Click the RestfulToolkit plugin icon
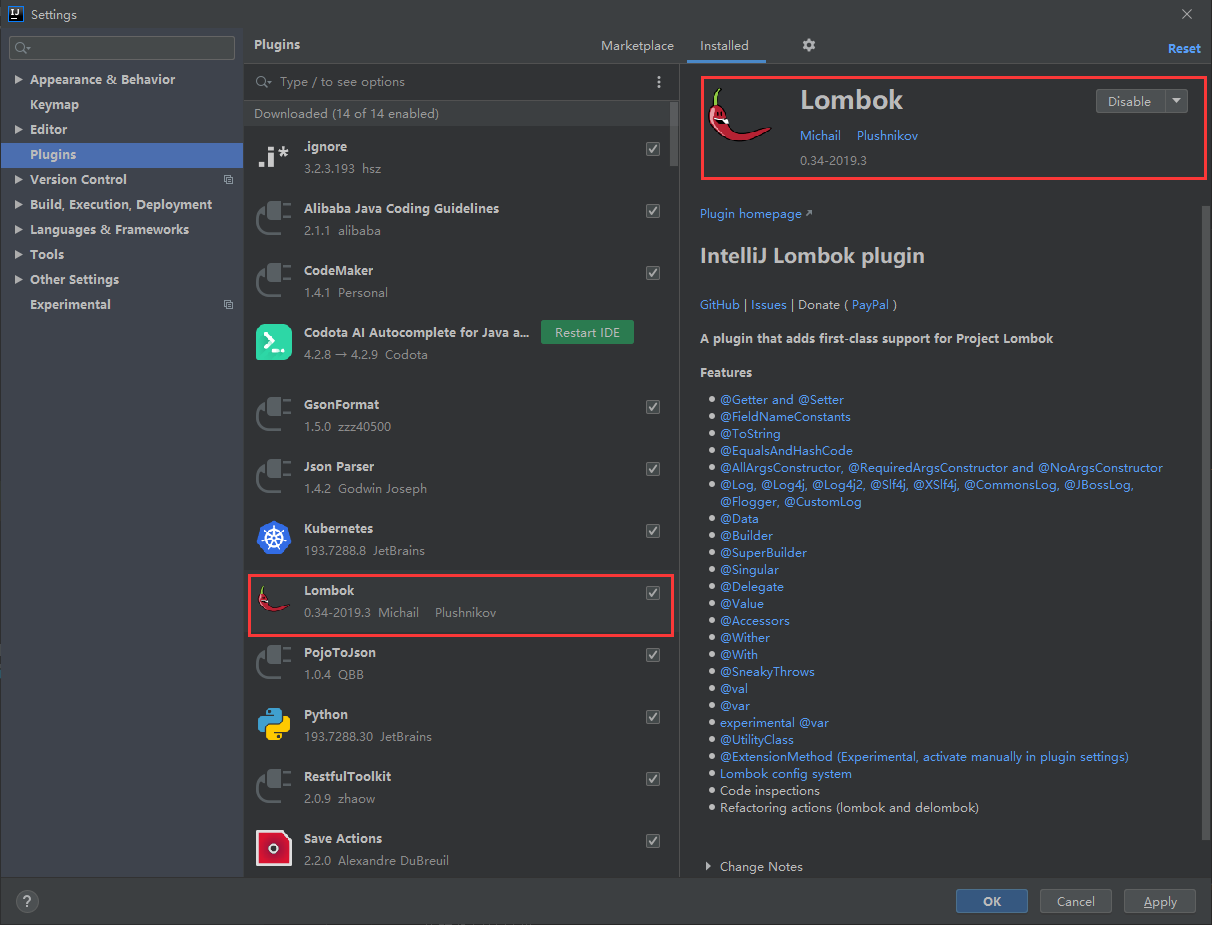The image size is (1212, 925). pyautogui.click(x=273, y=787)
